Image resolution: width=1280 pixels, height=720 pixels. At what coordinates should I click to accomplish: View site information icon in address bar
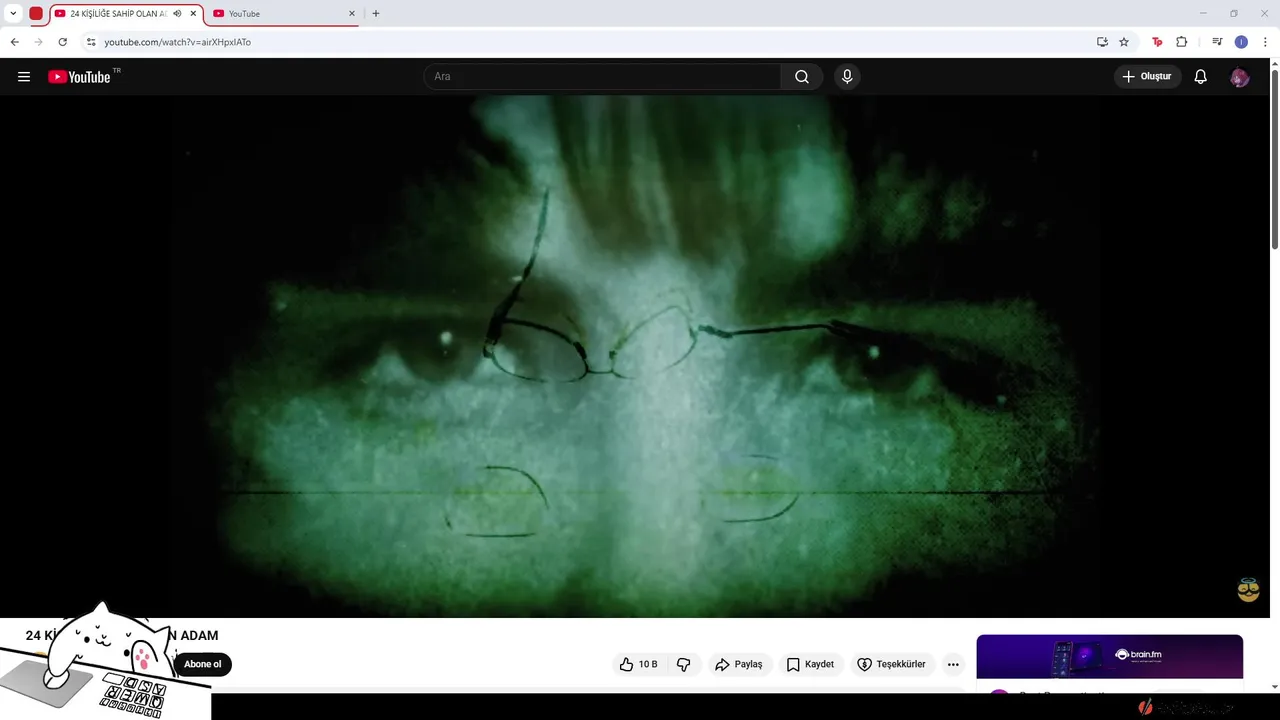[91, 42]
